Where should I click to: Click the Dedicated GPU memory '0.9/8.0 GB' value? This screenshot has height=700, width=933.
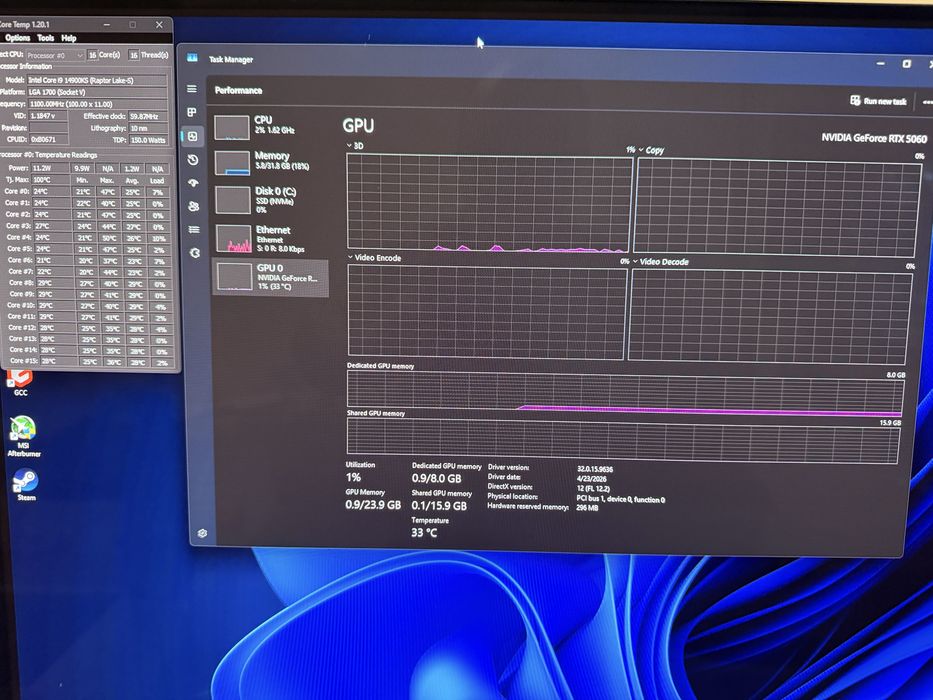point(436,478)
